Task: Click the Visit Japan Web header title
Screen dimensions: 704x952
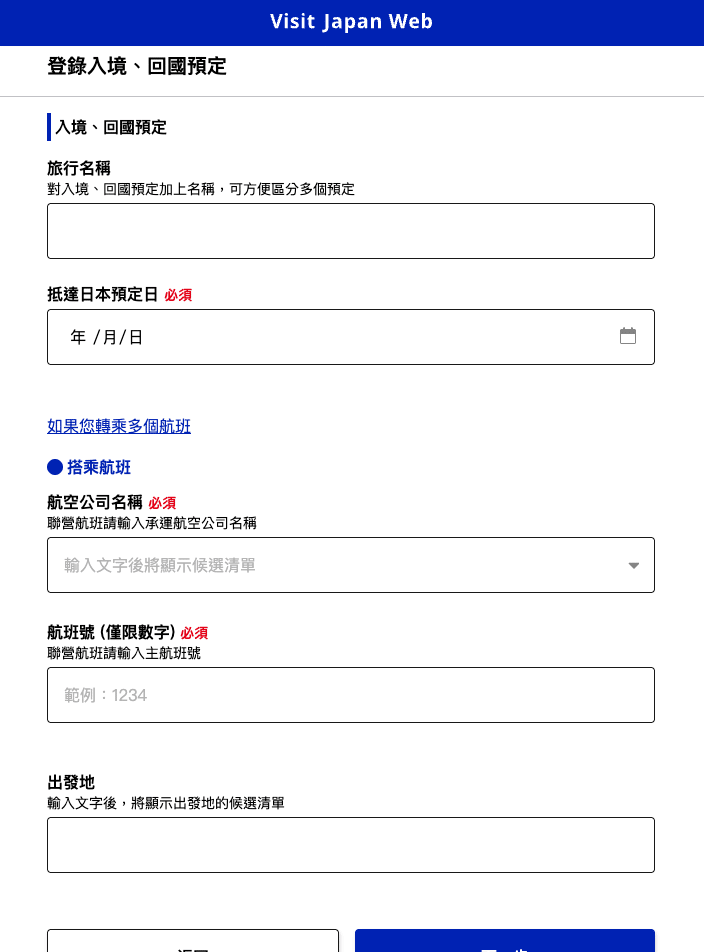Action: [x=351, y=22]
